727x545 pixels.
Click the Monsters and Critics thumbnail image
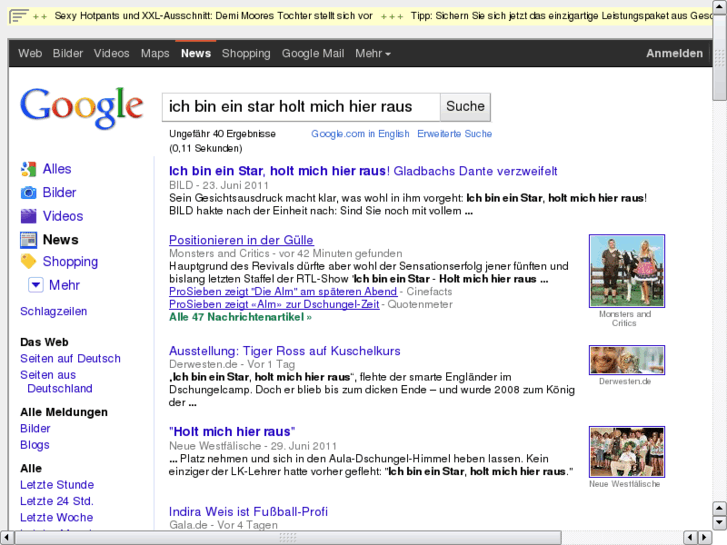(x=626, y=271)
